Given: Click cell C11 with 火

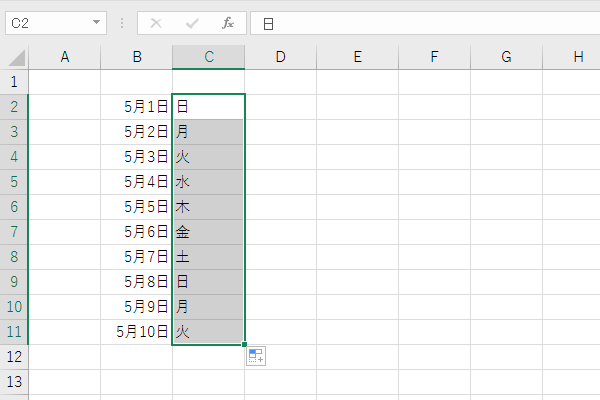Looking at the screenshot, I should point(209,332).
